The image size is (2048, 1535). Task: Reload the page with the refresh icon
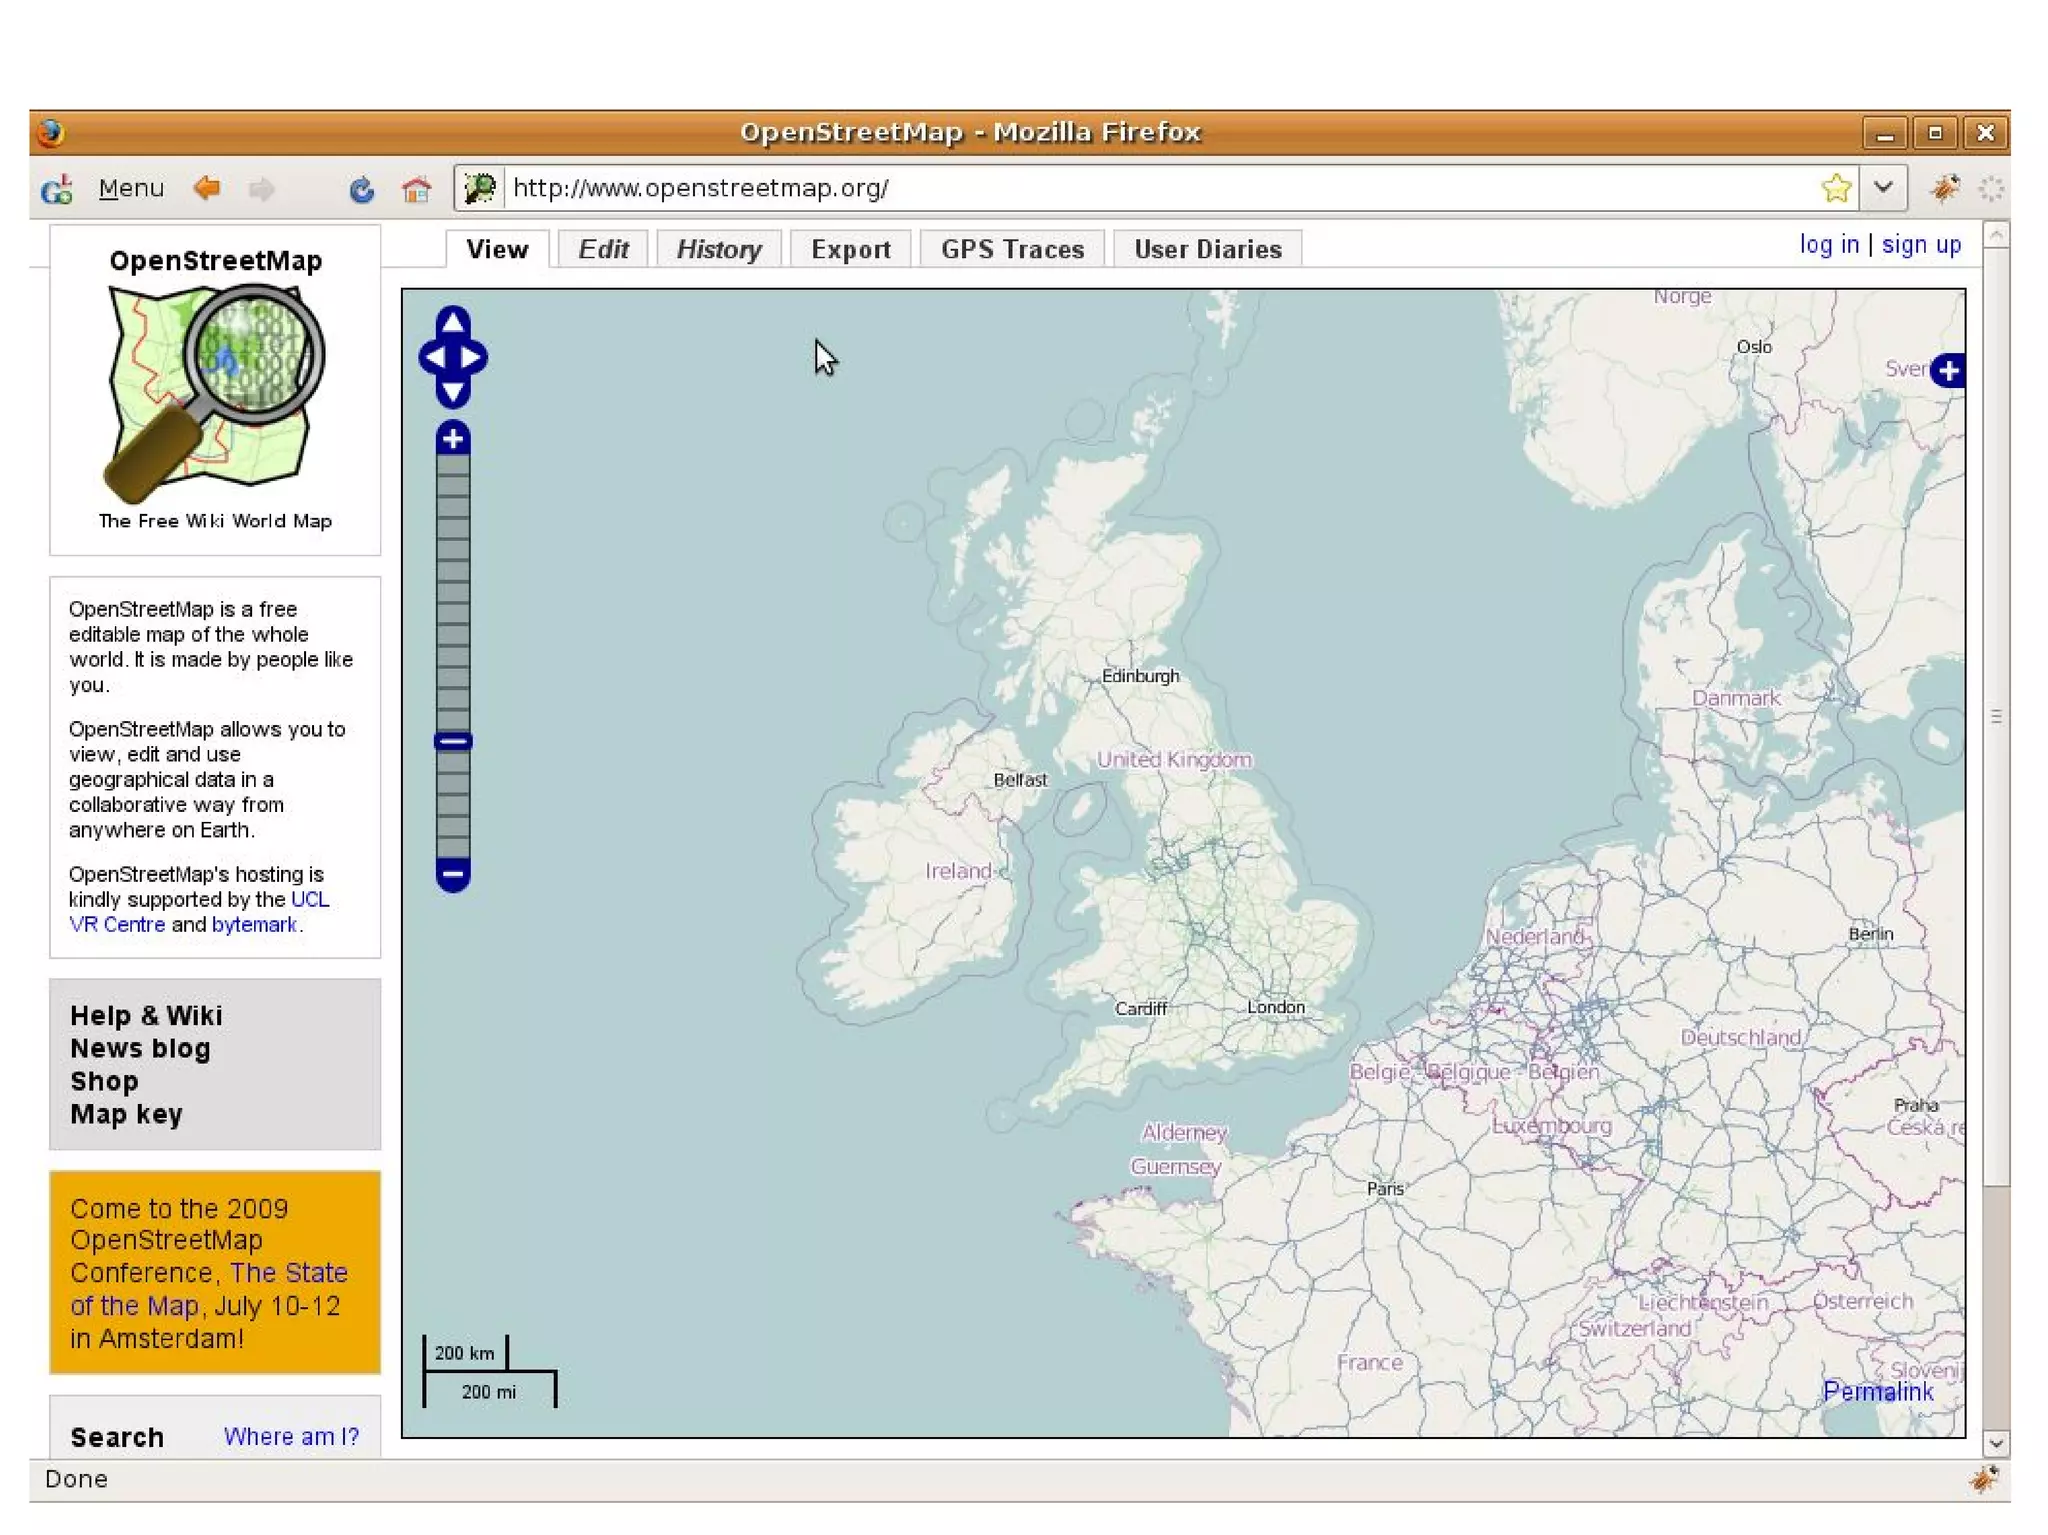361,188
